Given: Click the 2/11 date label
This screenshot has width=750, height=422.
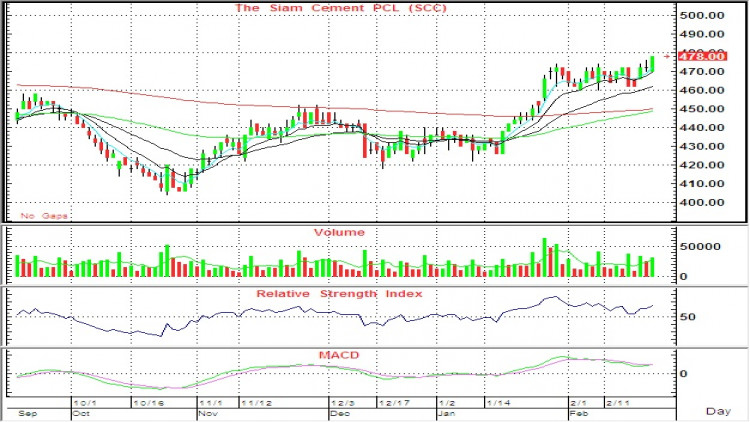Looking at the screenshot, I should coord(618,403).
